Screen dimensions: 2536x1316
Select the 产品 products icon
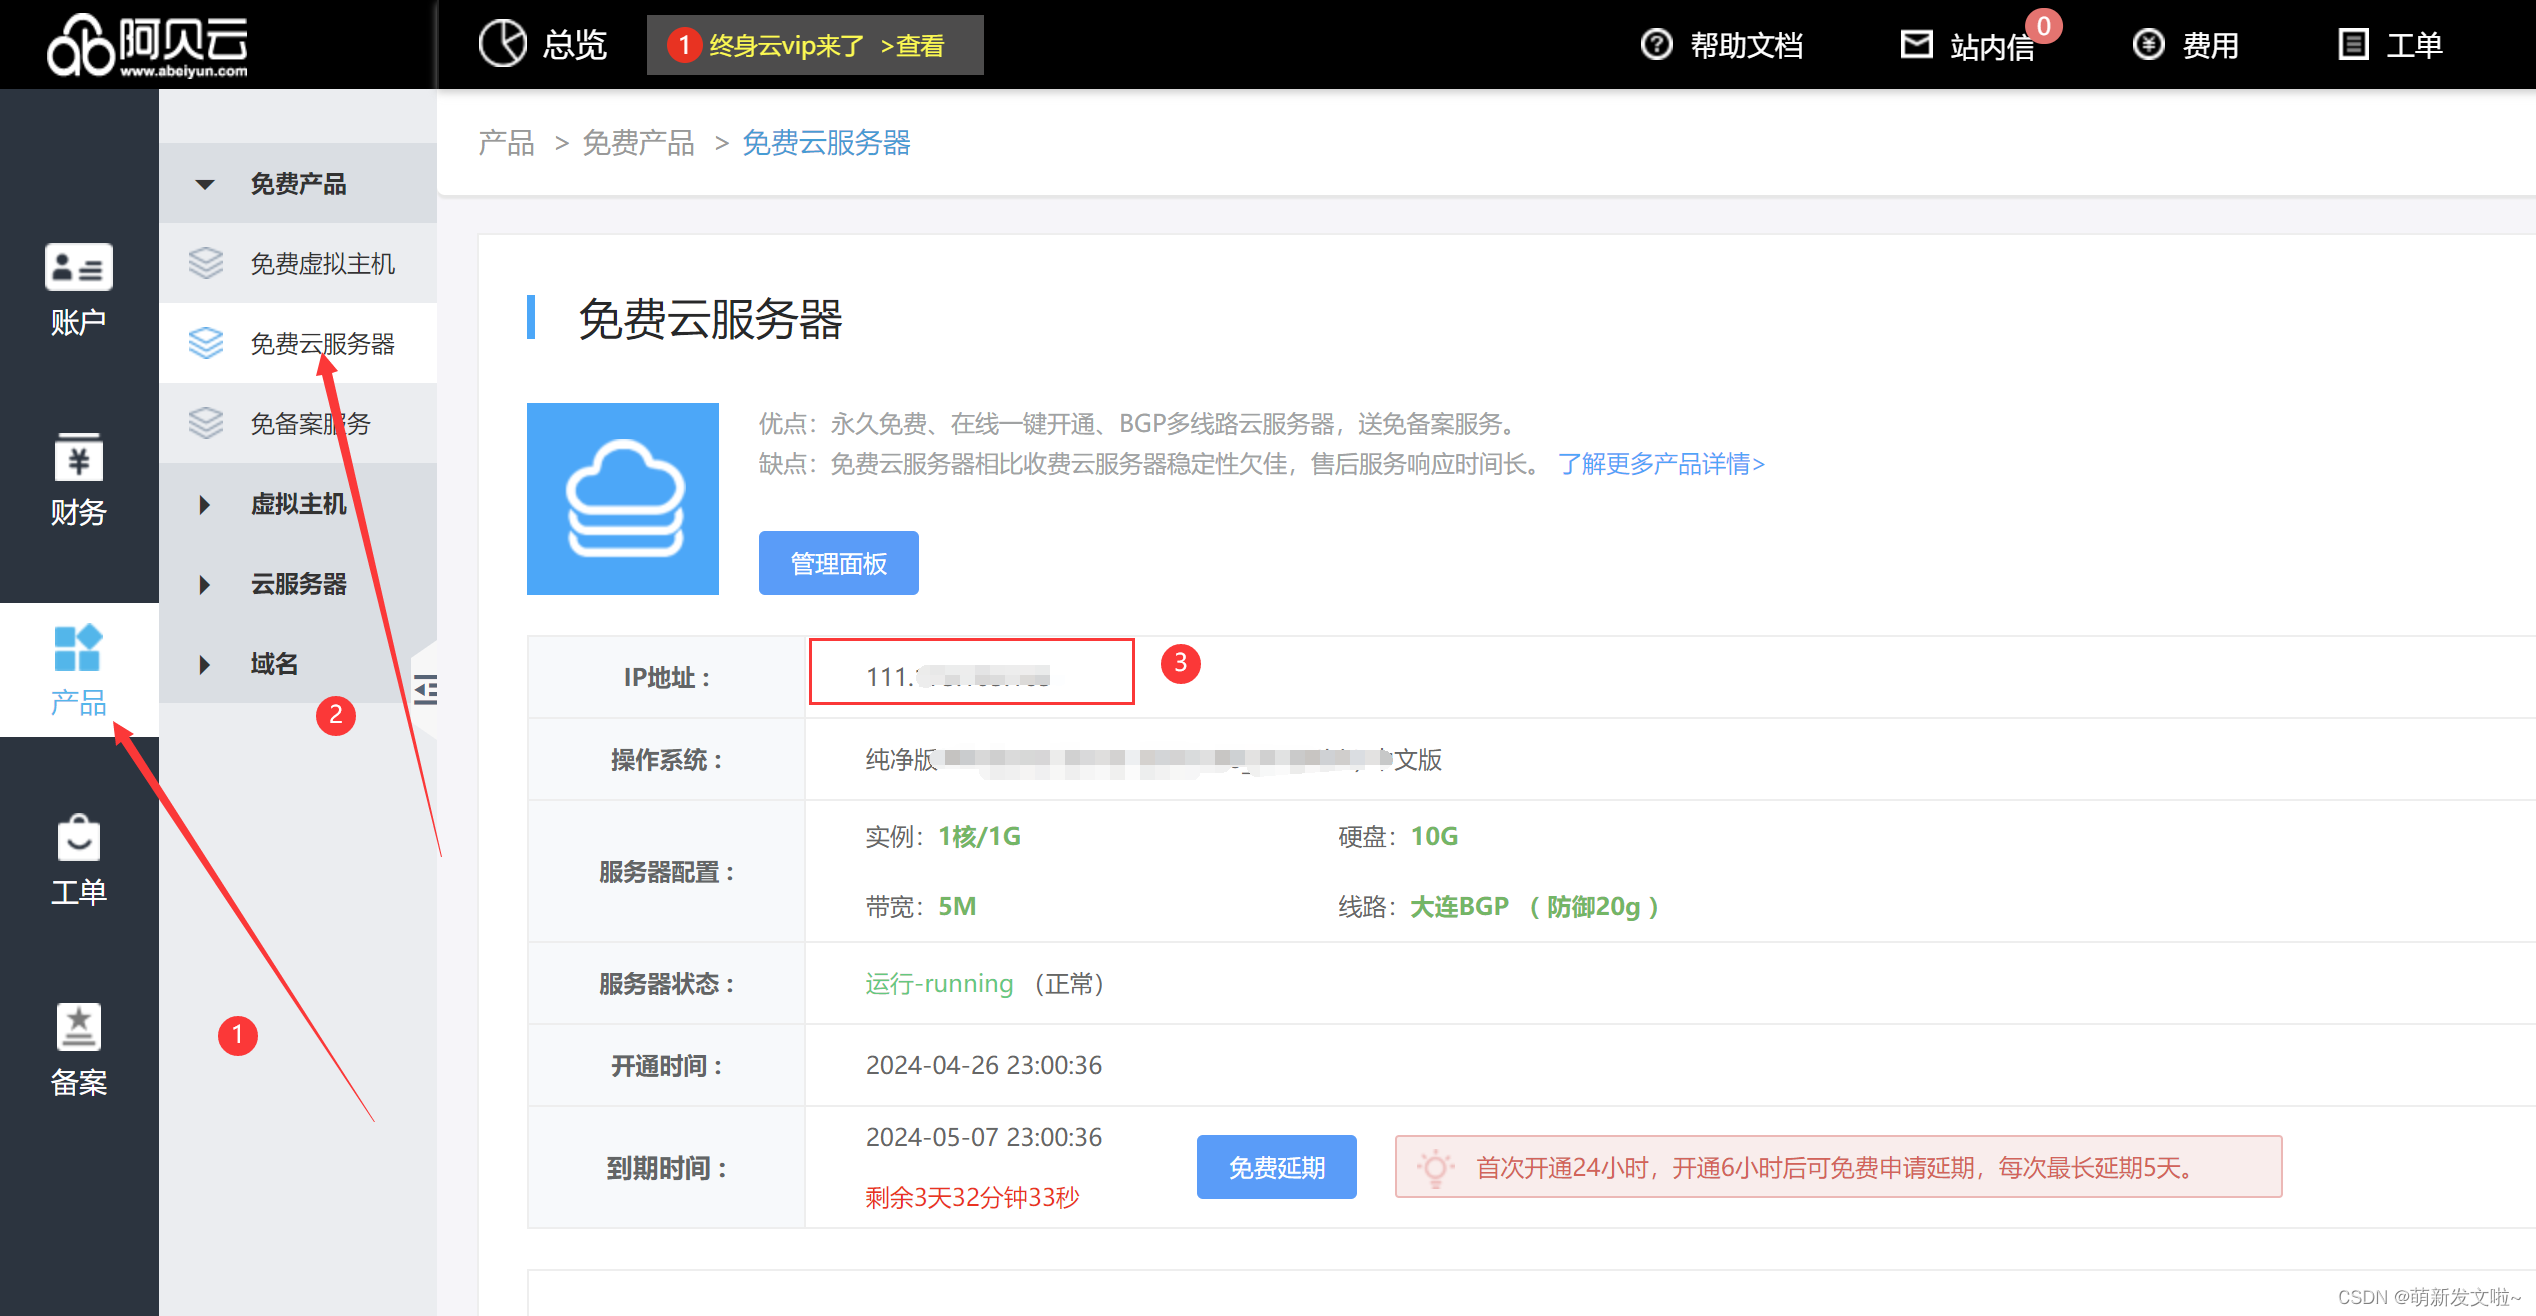(78, 648)
